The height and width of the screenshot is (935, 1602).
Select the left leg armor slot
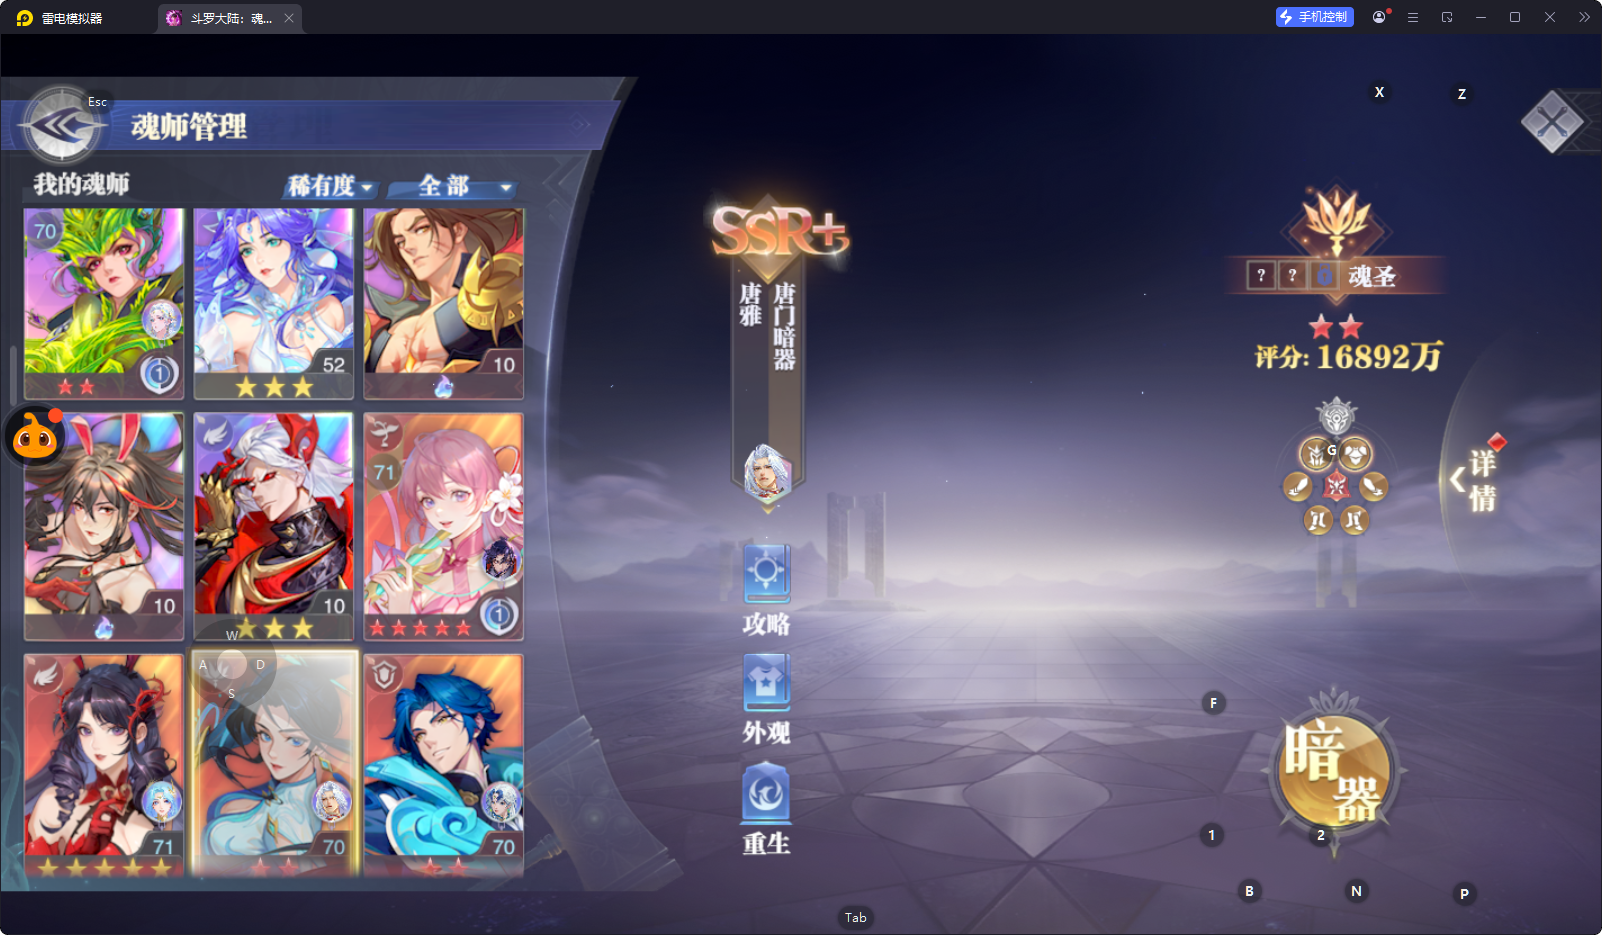point(1318,520)
